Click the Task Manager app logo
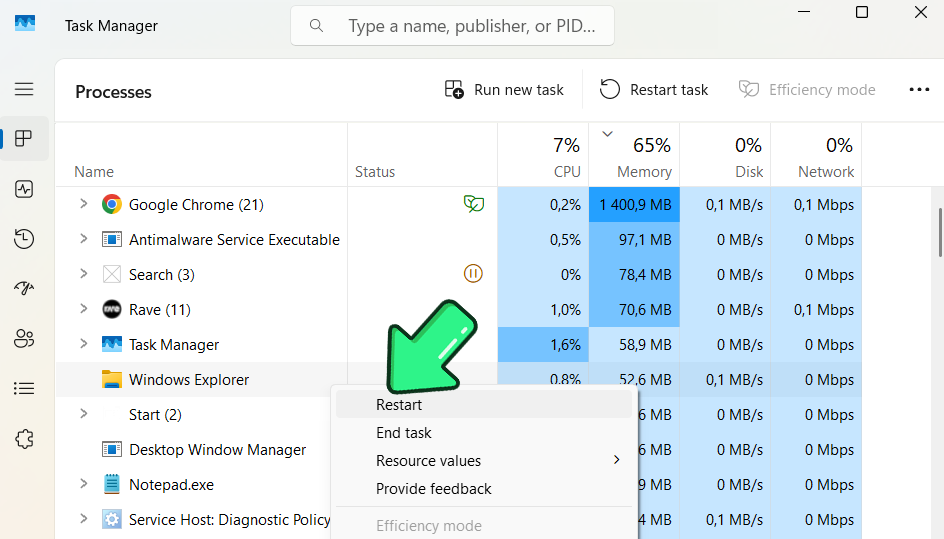Screen dimensions: 944x539 [25, 23]
